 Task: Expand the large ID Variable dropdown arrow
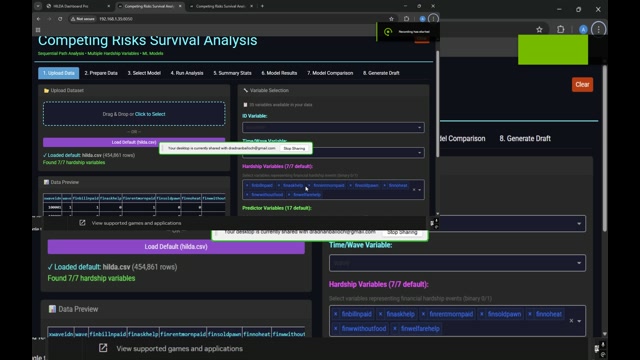coord(579,224)
